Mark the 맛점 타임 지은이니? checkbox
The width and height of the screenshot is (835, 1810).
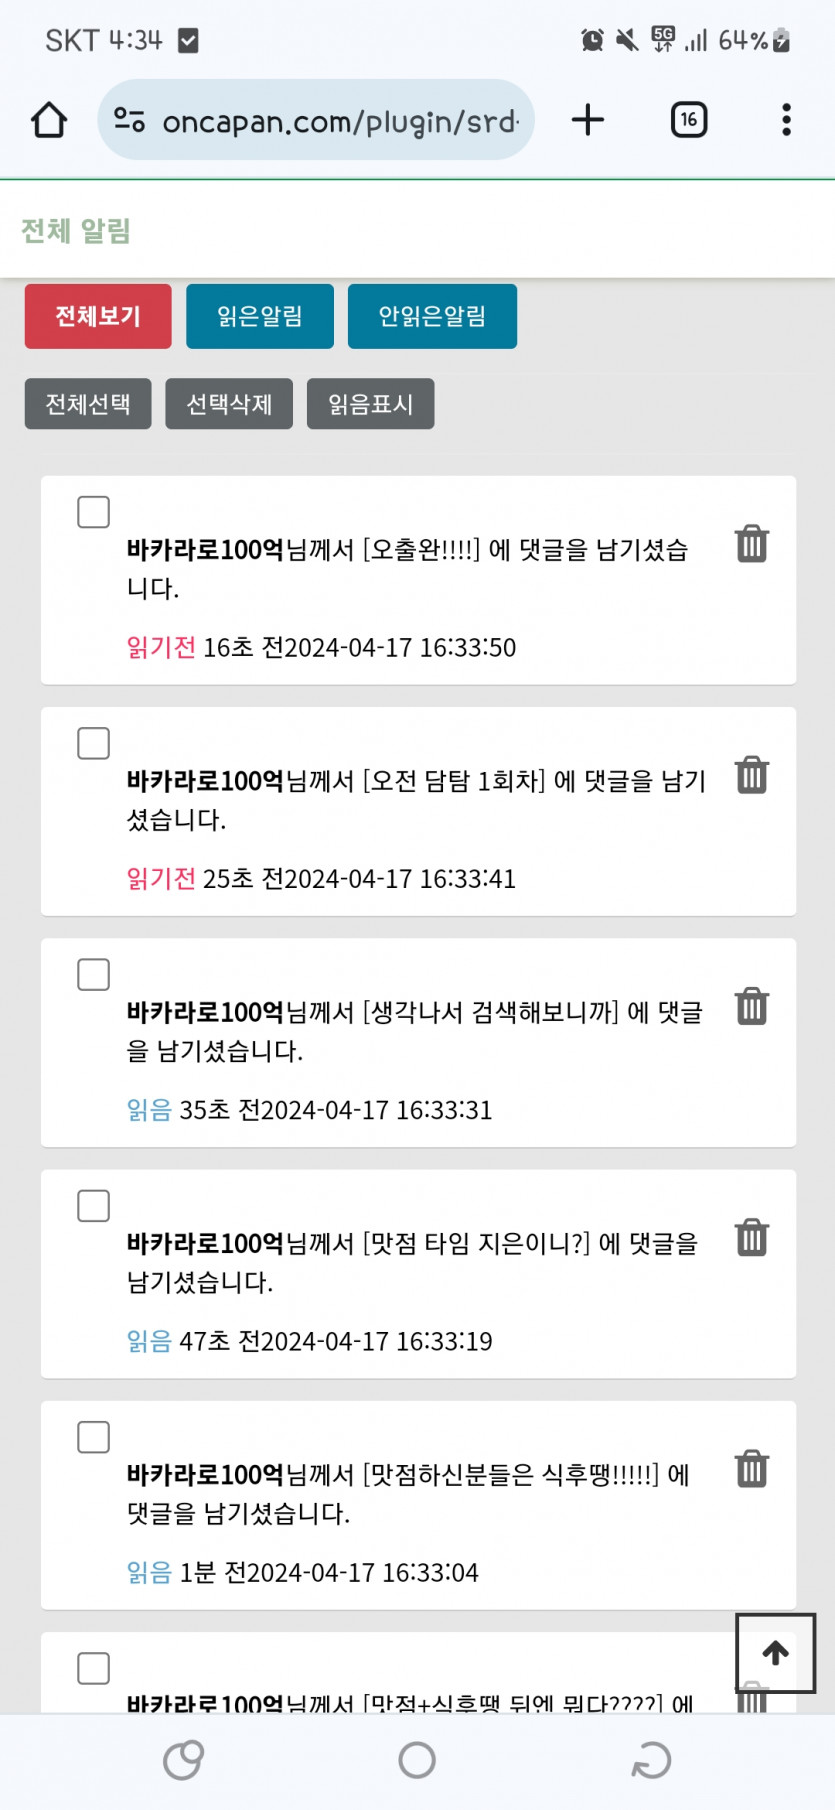point(94,1206)
